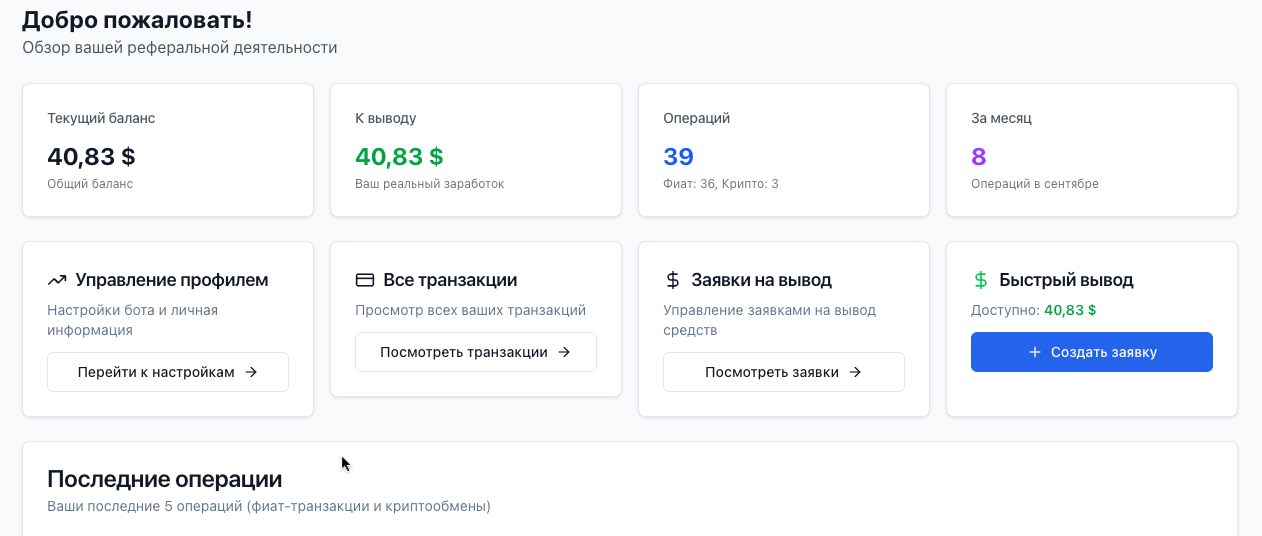Viewport: 1262px width, 536px height.
Task: Click the credit card icon beside Все транзакции
Action: click(x=365, y=280)
